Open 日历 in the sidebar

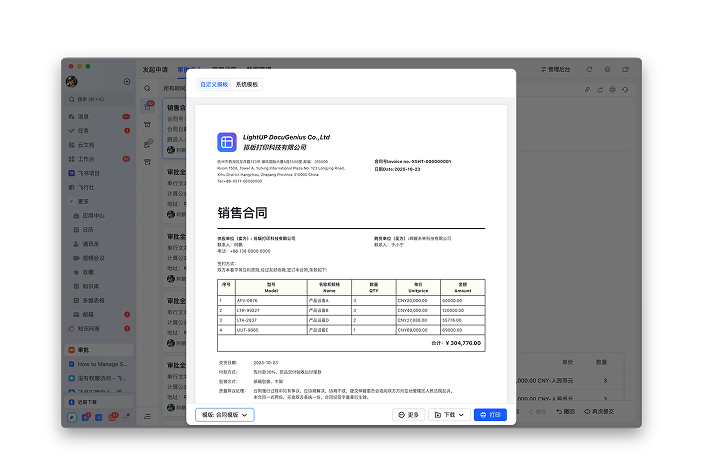coord(100,229)
